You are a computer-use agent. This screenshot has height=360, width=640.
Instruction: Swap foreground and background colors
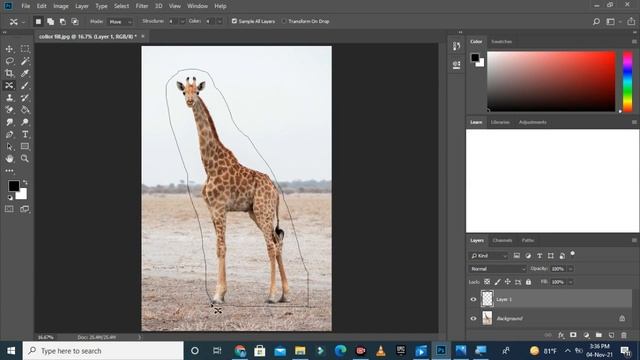[x=25, y=182]
